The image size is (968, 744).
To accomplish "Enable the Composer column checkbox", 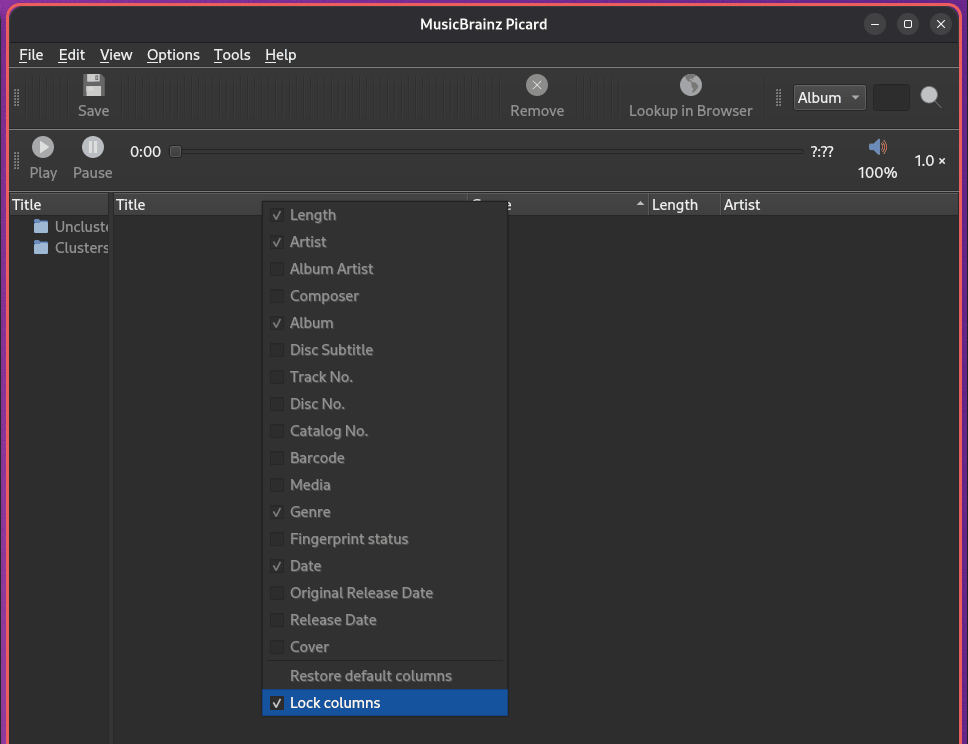I will click(x=277, y=296).
